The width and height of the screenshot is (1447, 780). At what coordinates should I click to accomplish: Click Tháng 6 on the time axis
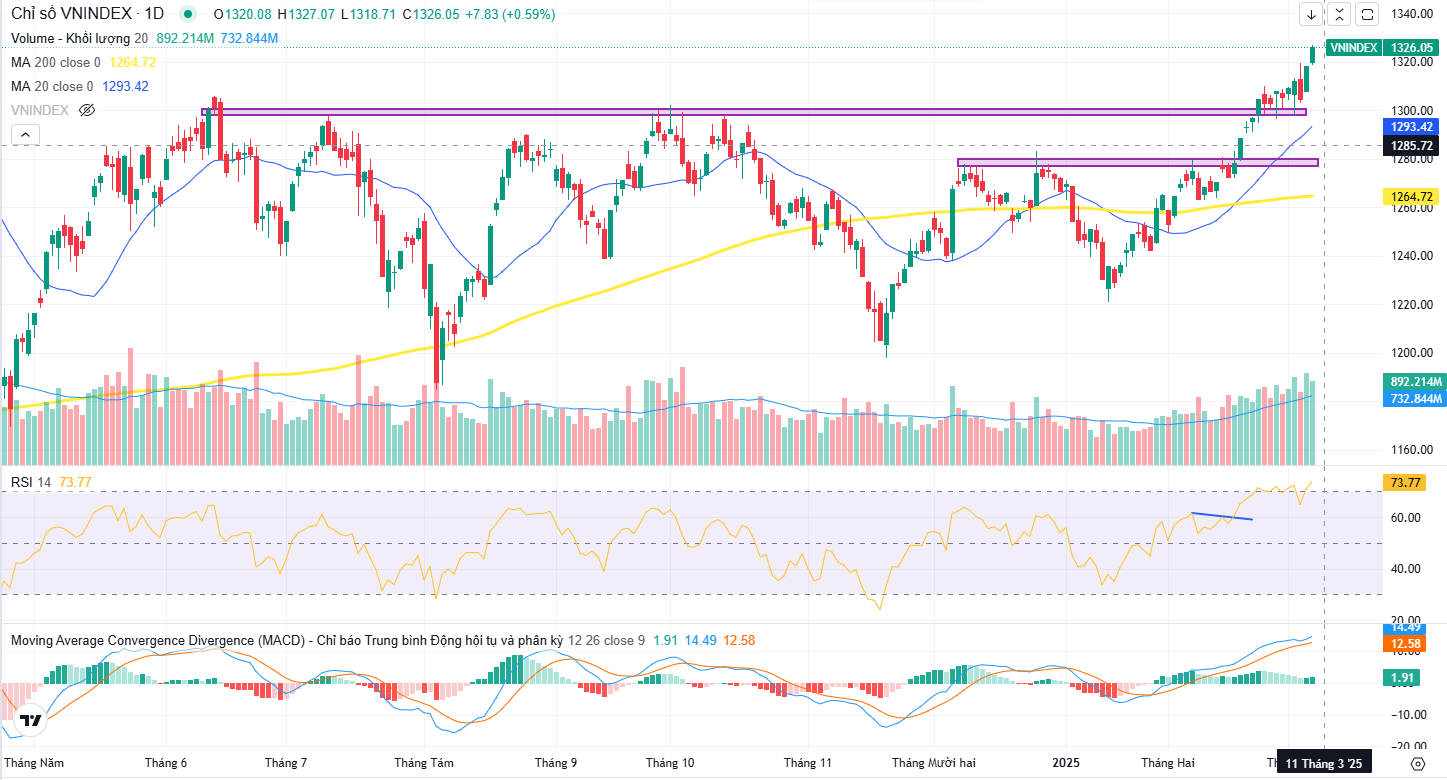pyautogui.click(x=166, y=763)
